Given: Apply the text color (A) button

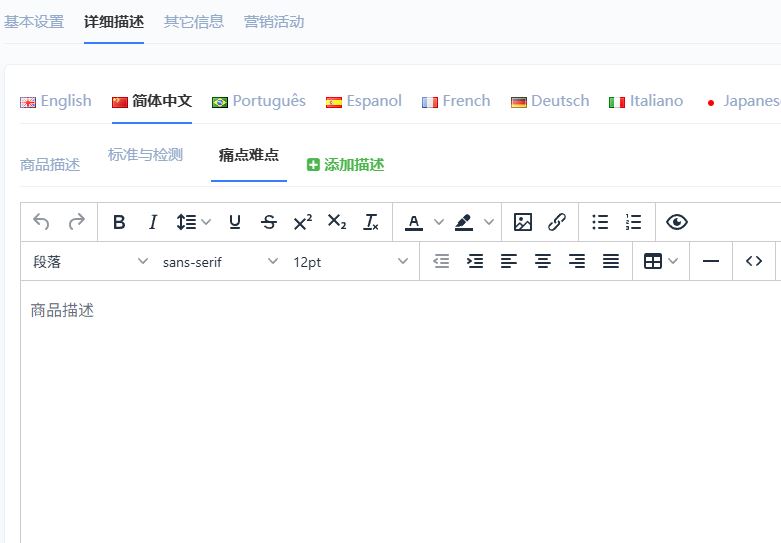Looking at the screenshot, I should tap(414, 222).
